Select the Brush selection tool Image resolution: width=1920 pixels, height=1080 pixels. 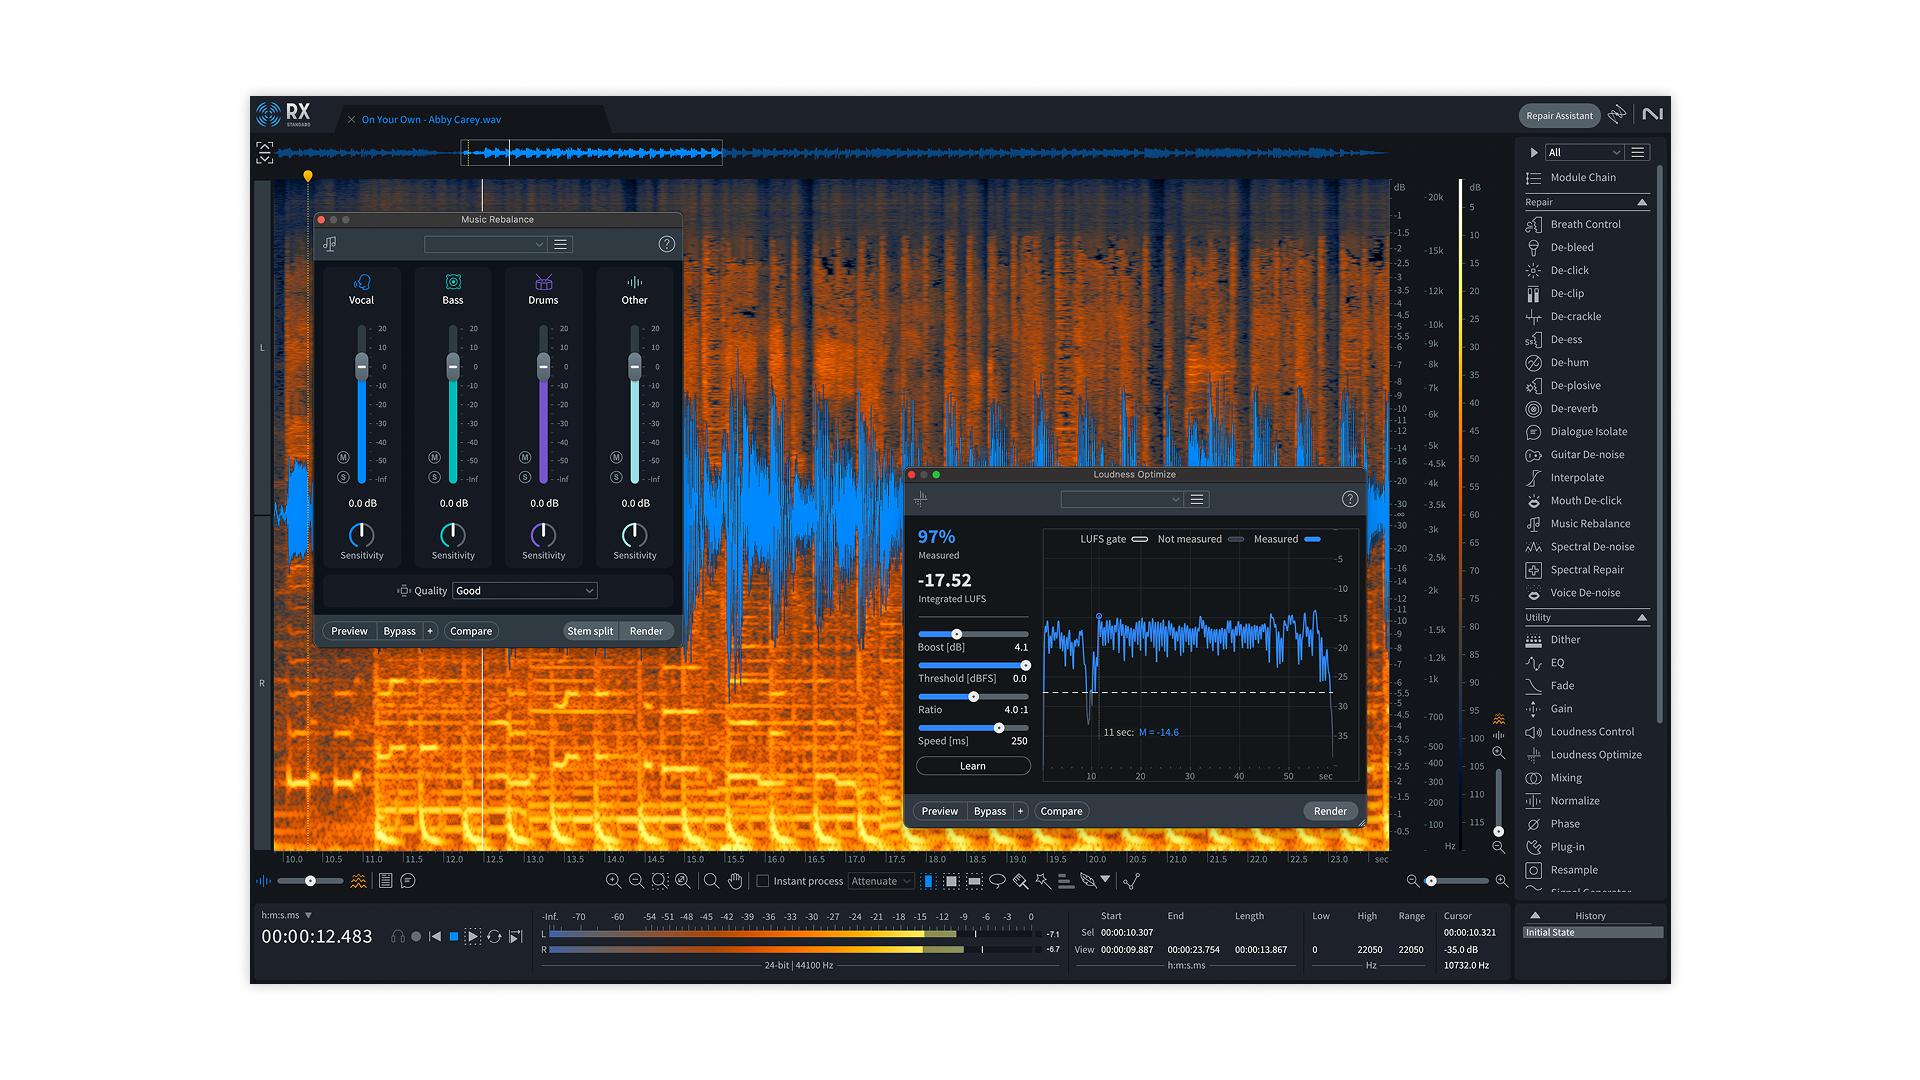[x=1020, y=881]
